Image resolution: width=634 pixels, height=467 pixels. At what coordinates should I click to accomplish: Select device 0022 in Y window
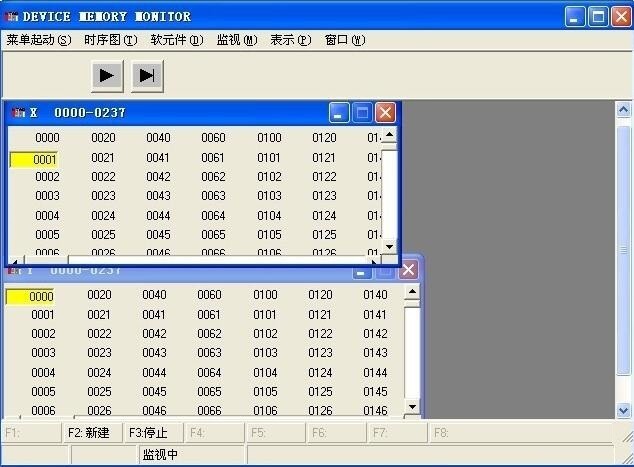pos(99,334)
